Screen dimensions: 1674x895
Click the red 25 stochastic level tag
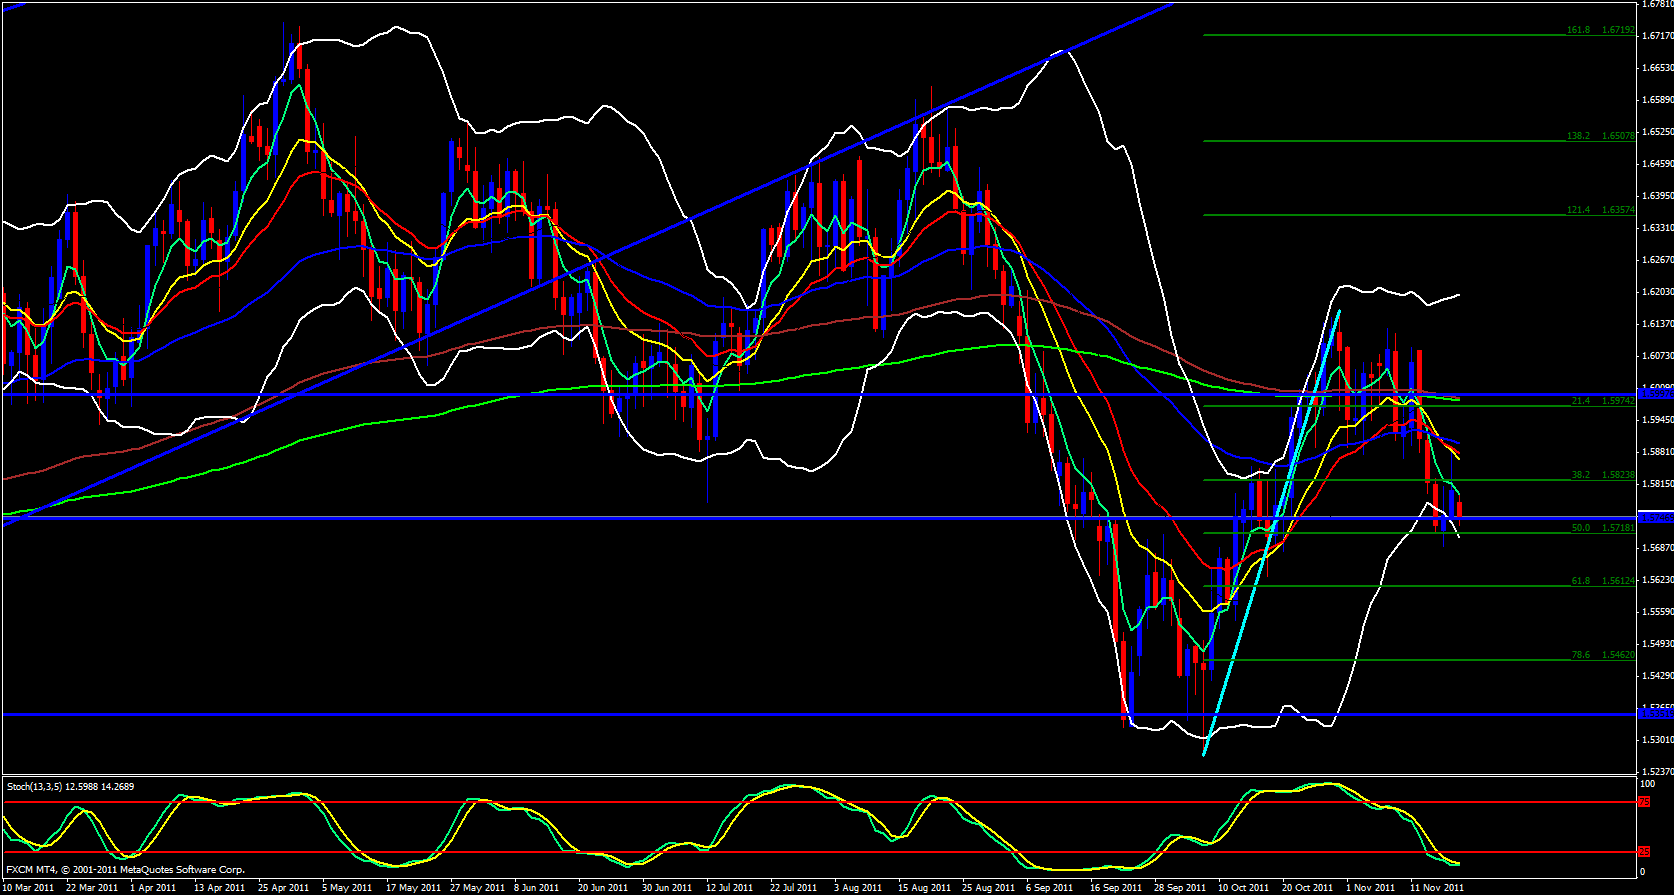pyautogui.click(x=1643, y=852)
